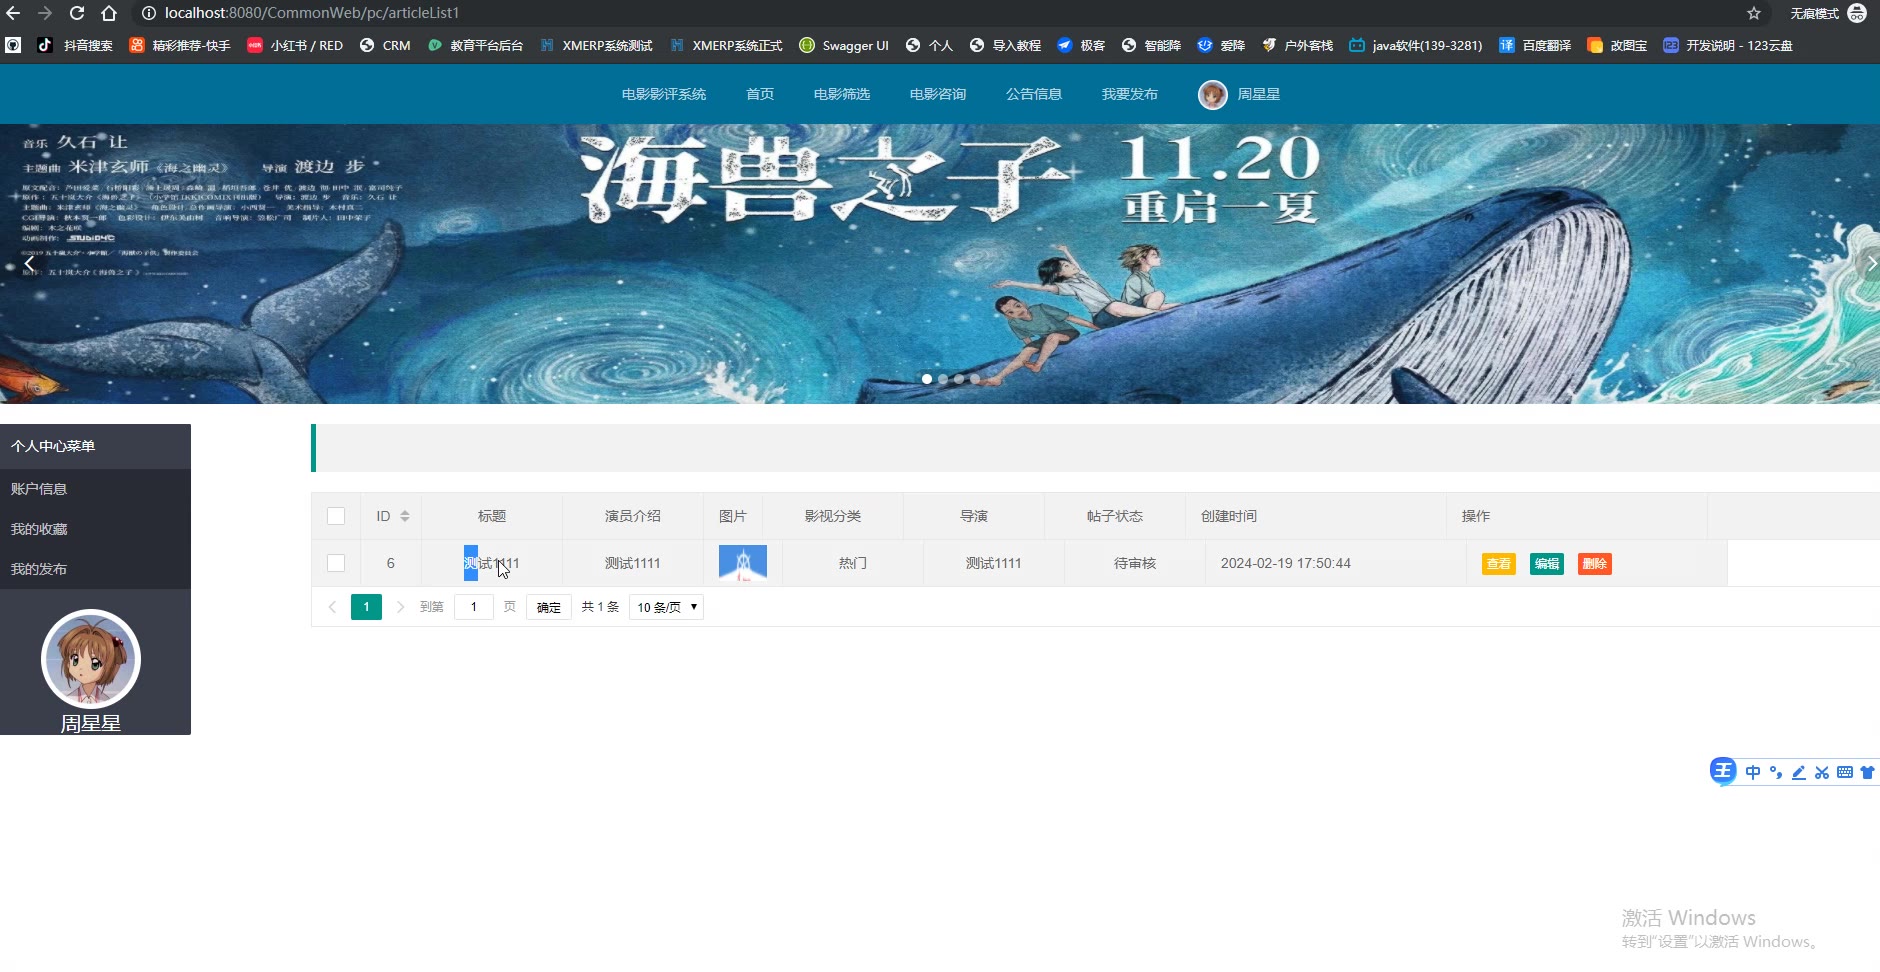Open browser home page icon
Viewport: 1880px width, 972px height.
point(109,13)
